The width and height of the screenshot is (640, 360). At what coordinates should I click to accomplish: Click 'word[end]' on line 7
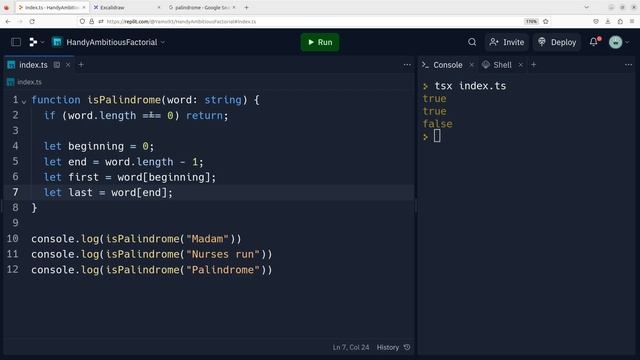139,193
